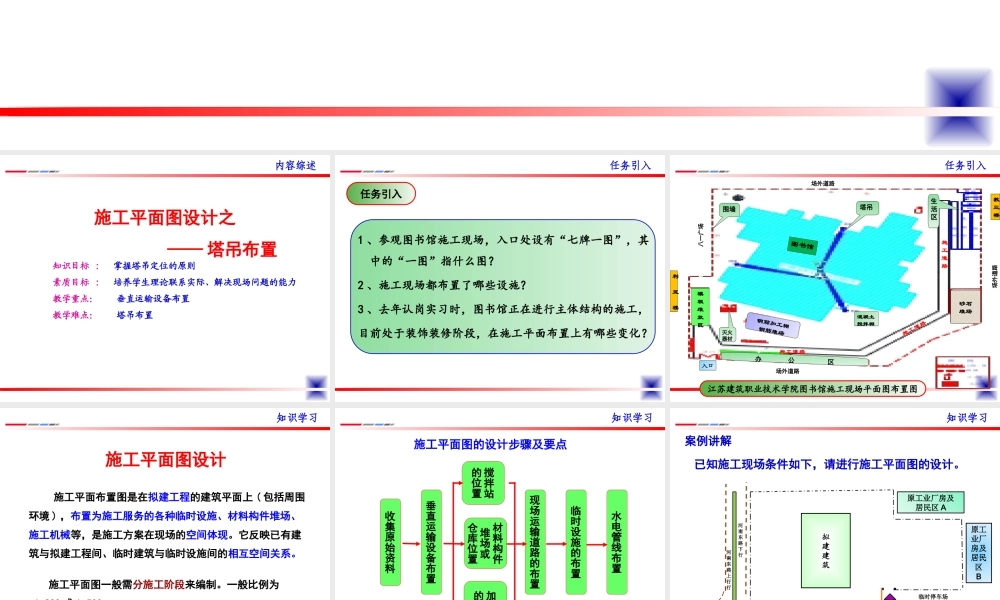Click the red 分施工阶段 text
Viewport: 1000px width, 600px height.
point(159,584)
